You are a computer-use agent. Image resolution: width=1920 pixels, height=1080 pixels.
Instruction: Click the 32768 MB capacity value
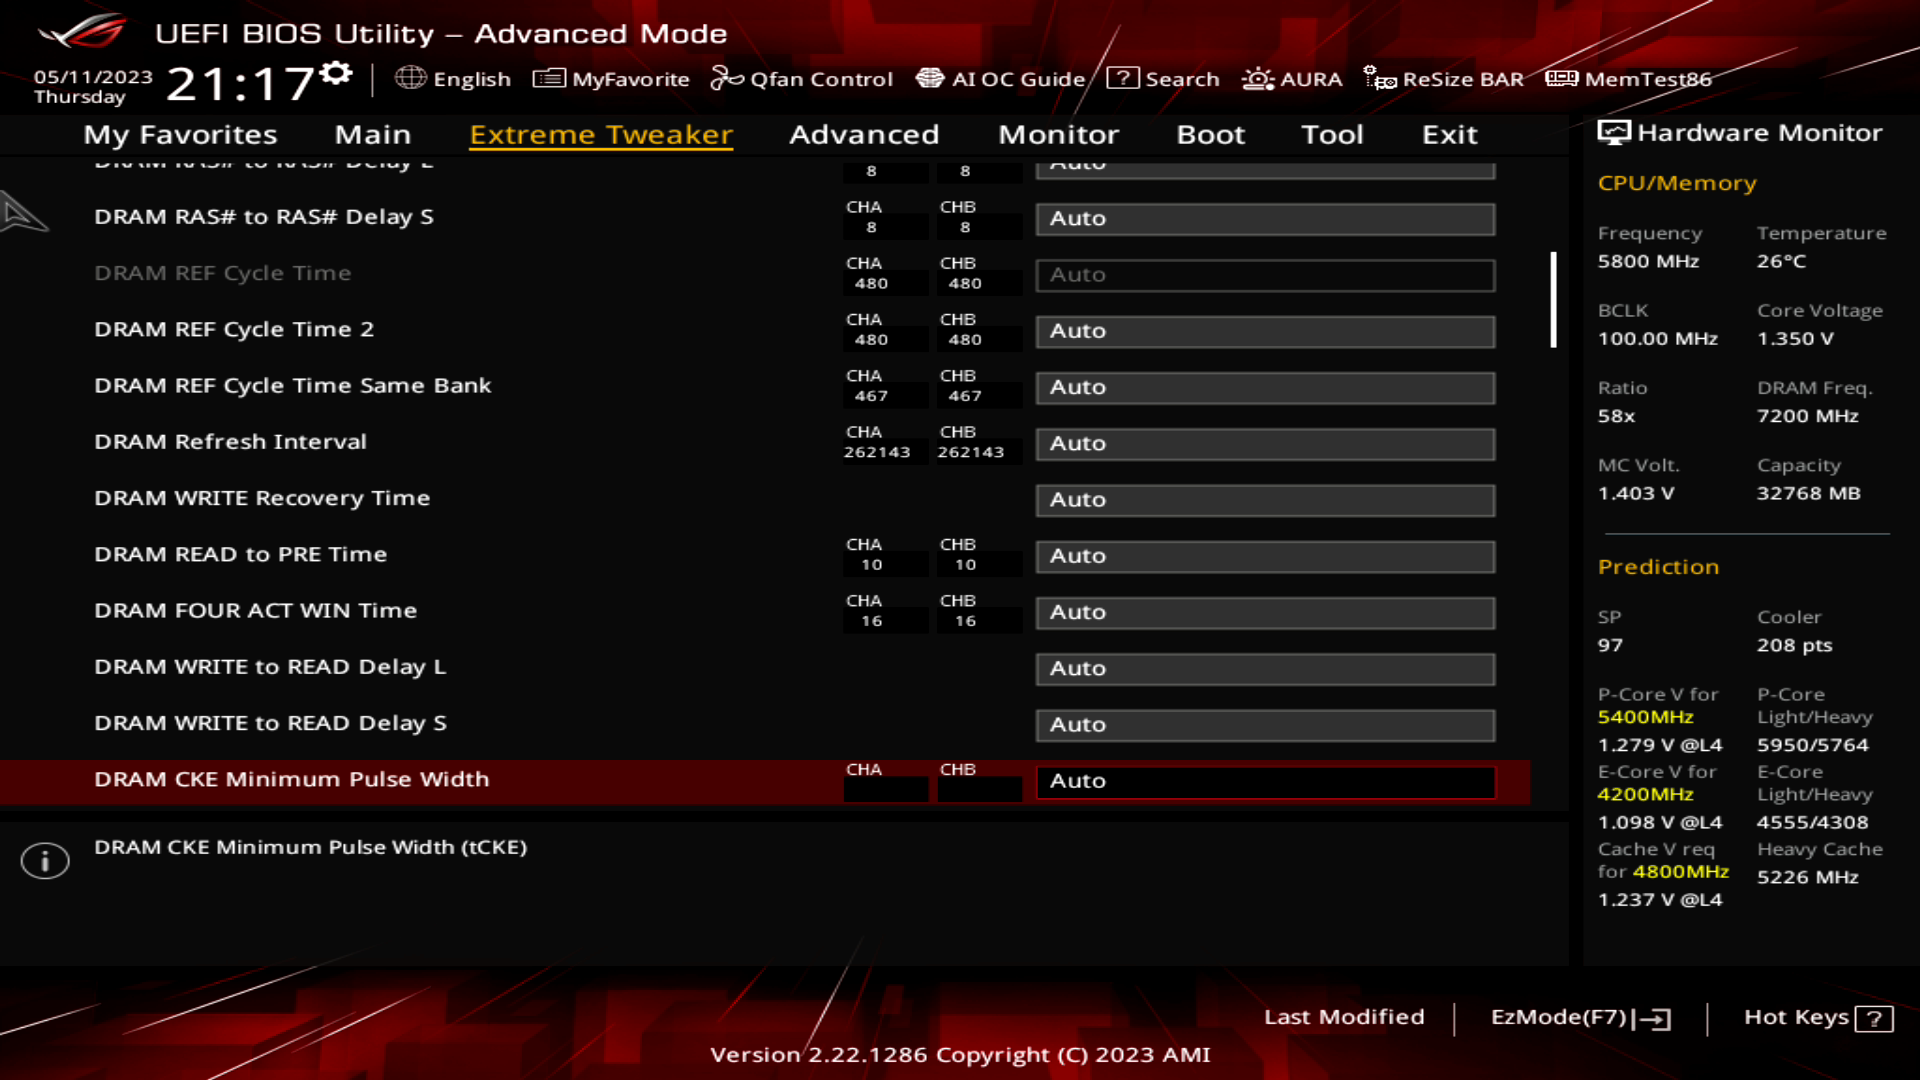point(1808,493)
